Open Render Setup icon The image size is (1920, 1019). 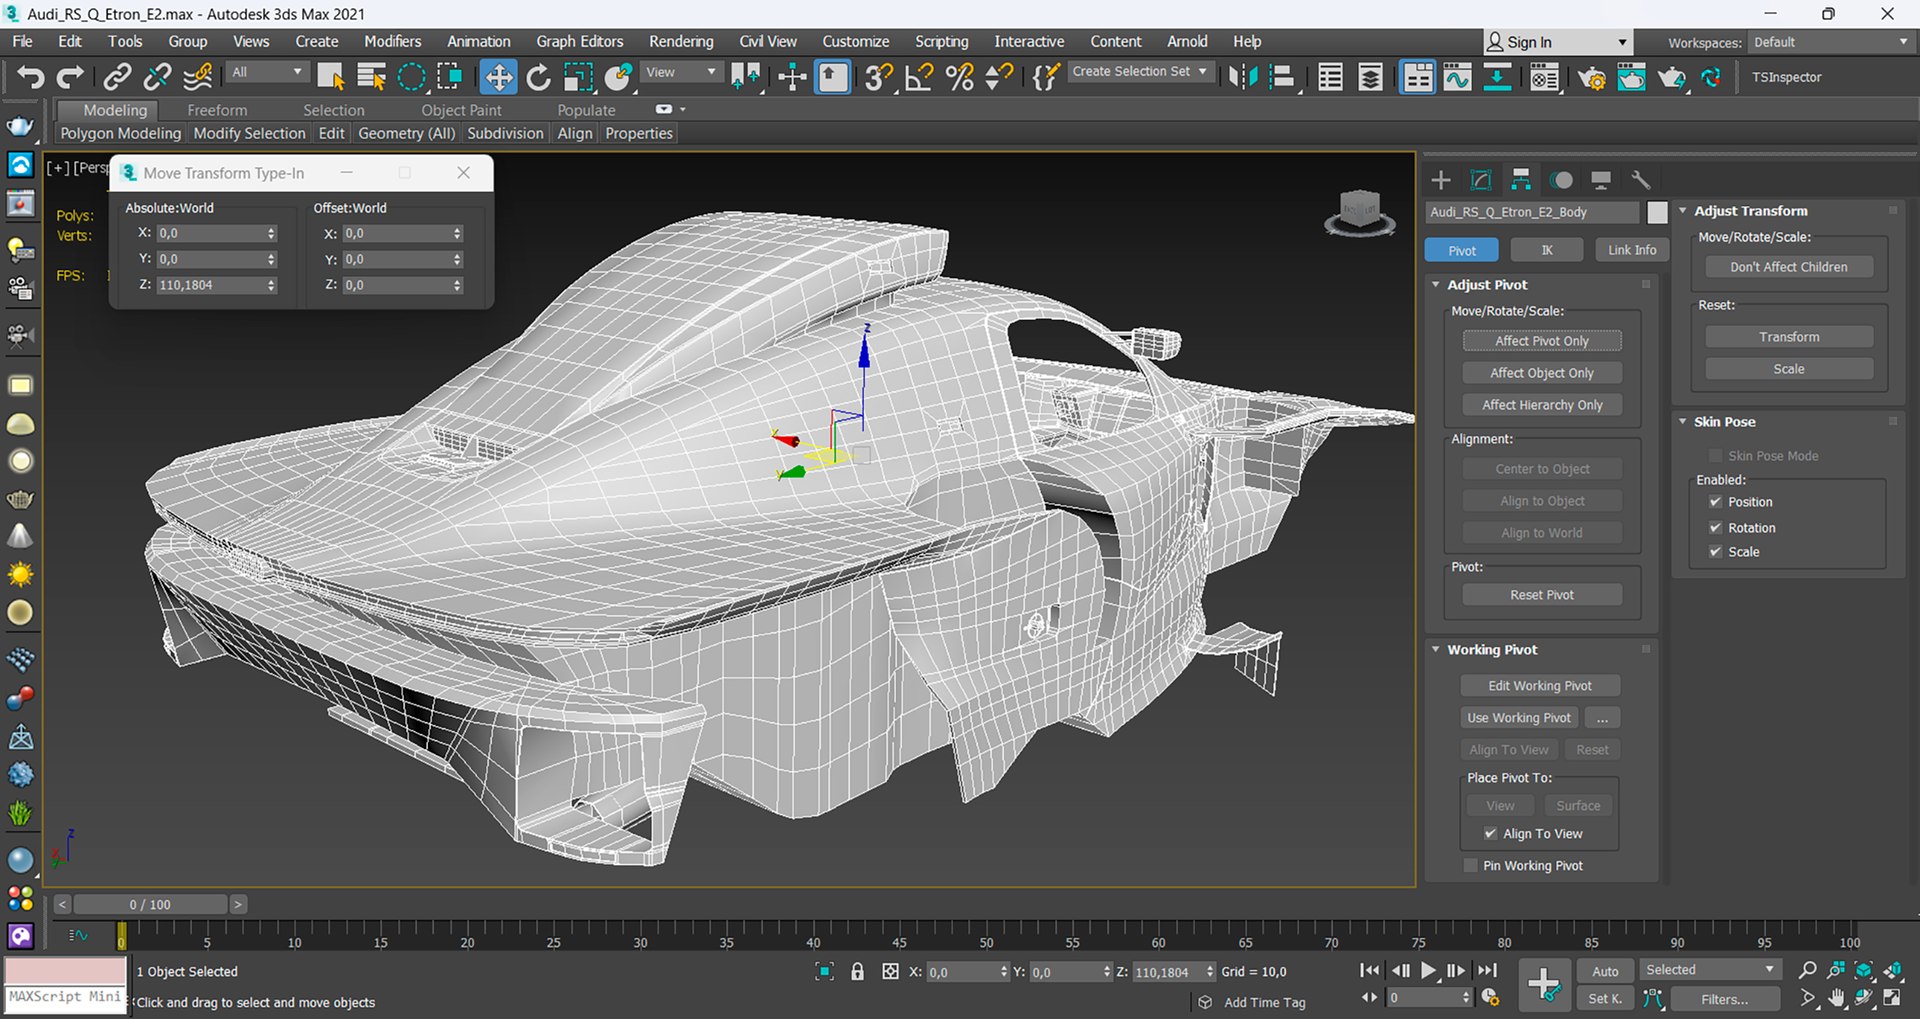[1591, 77]
